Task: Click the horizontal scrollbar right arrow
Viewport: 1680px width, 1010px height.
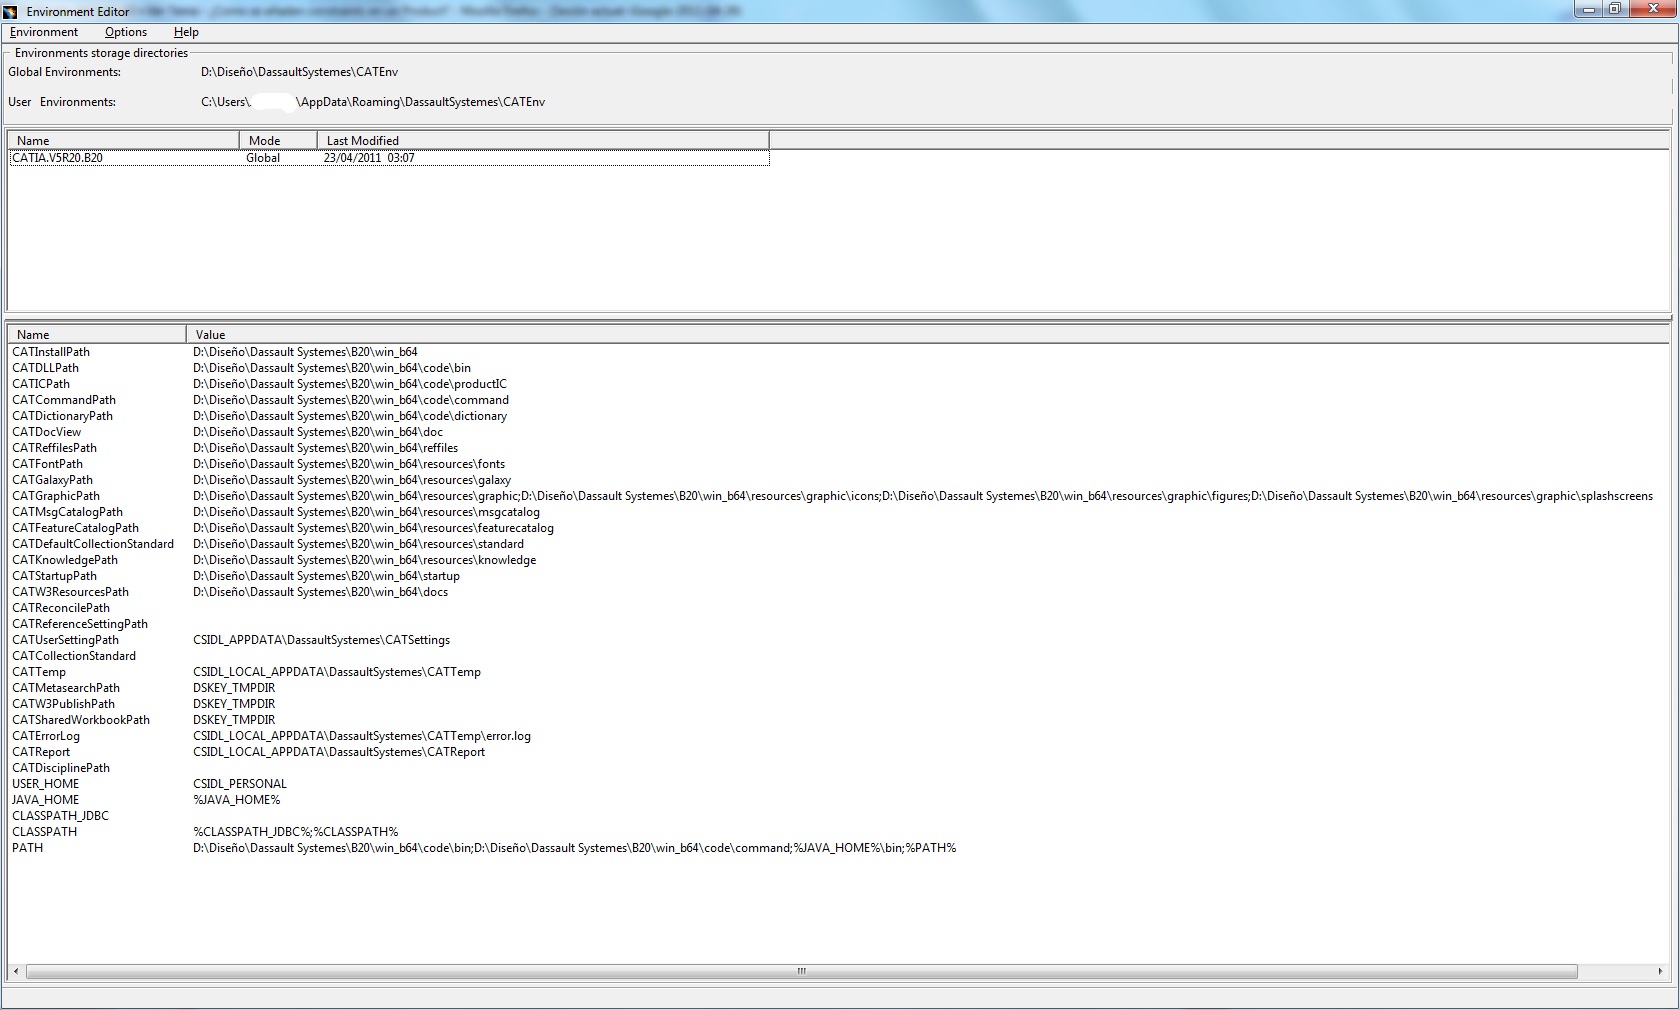Action: [1660, 971]
